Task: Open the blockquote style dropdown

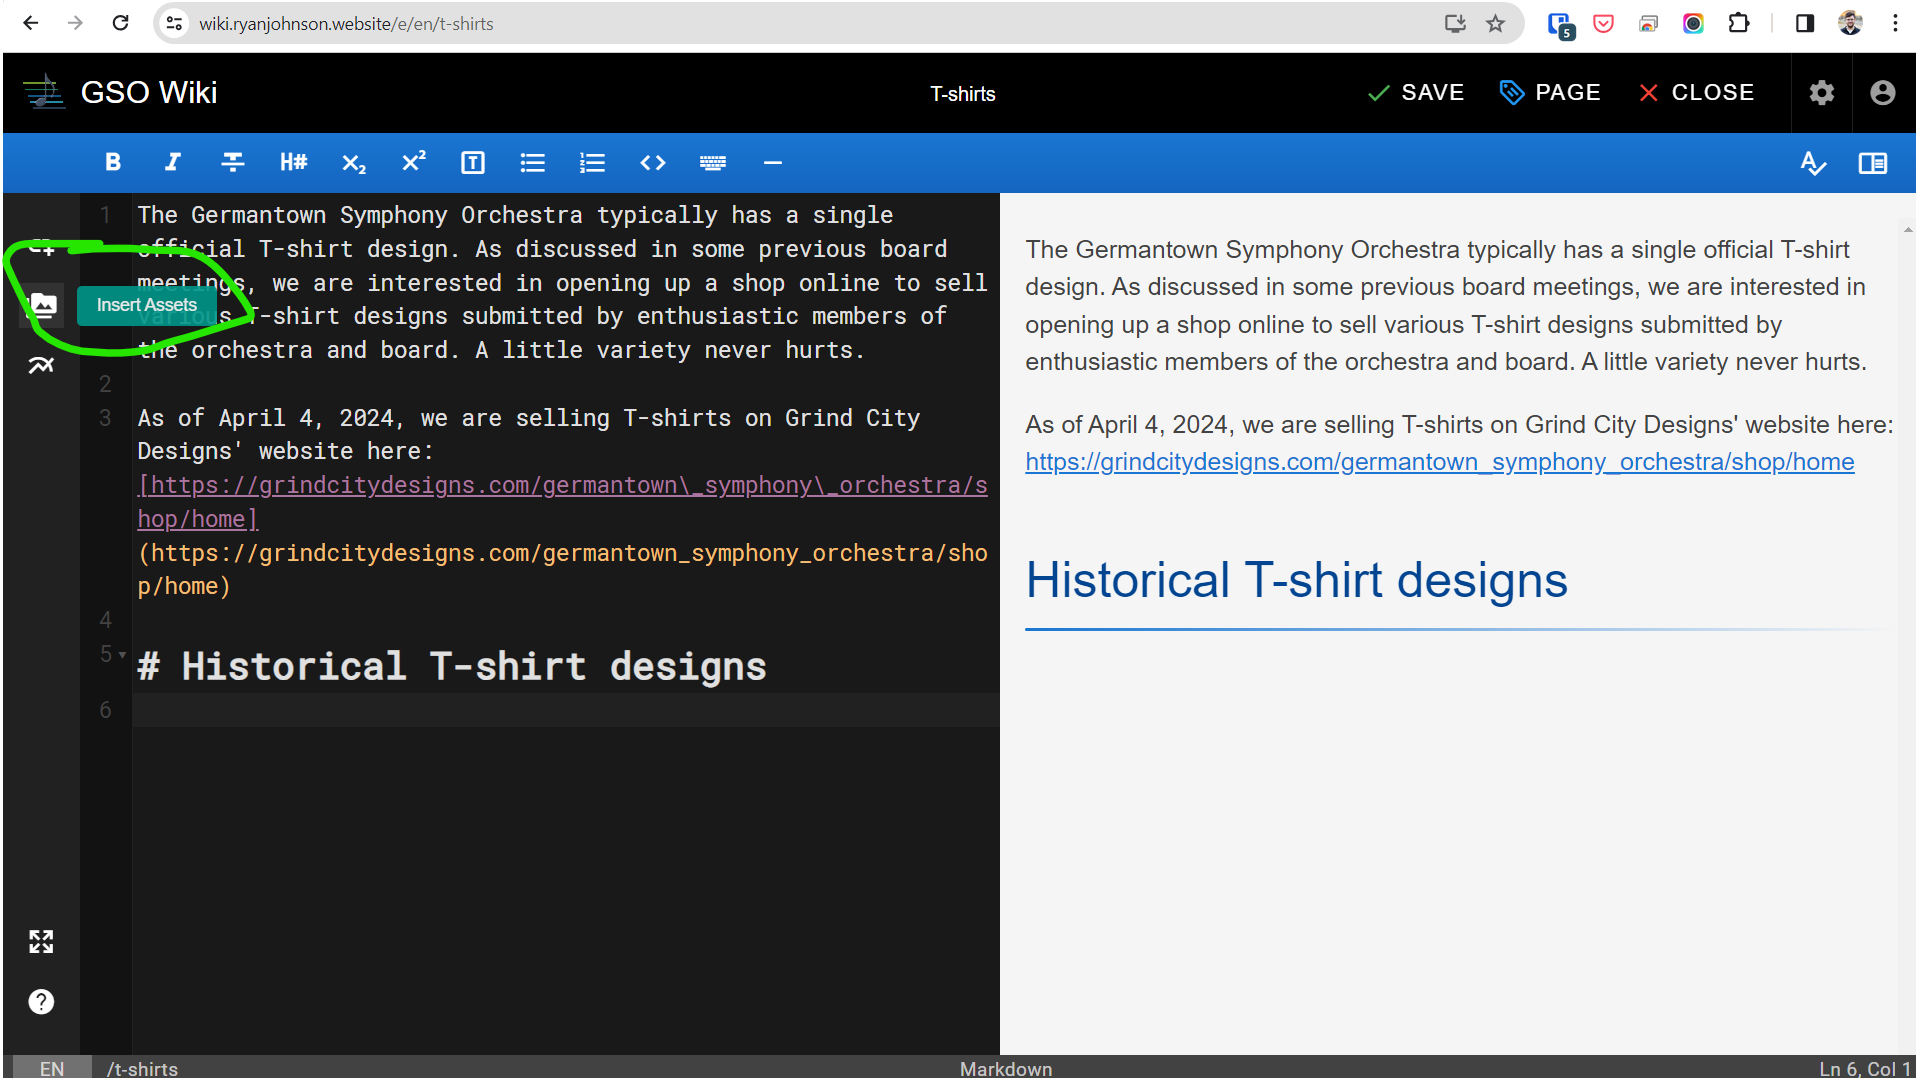Action: point(473,162)
